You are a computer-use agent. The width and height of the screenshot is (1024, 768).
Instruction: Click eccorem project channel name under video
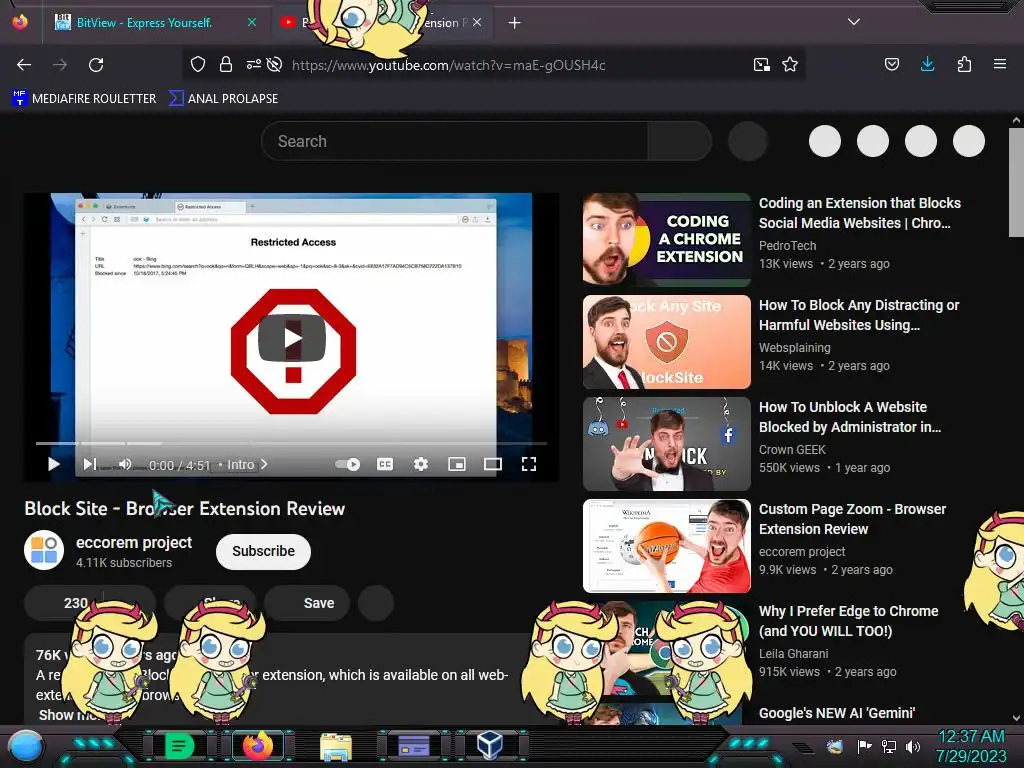[134, 542]
